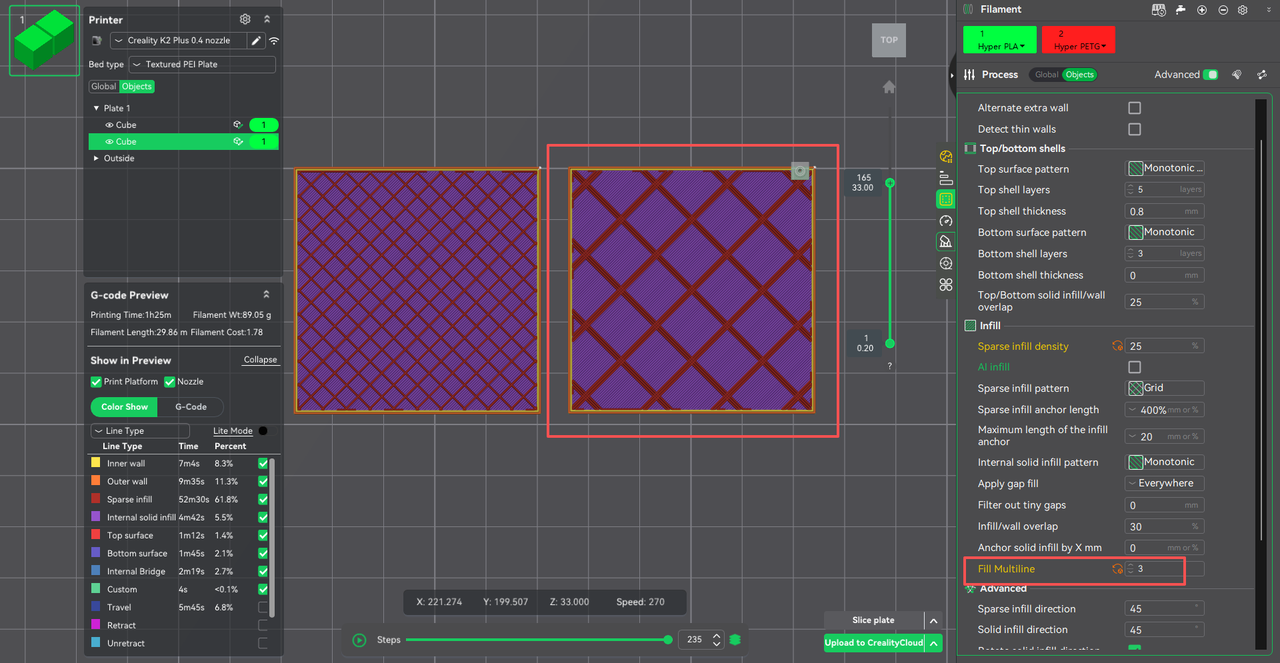Hide the first Cube using eye icon
The height and width of the screenshot is (663, 1280).
point(110,125)
